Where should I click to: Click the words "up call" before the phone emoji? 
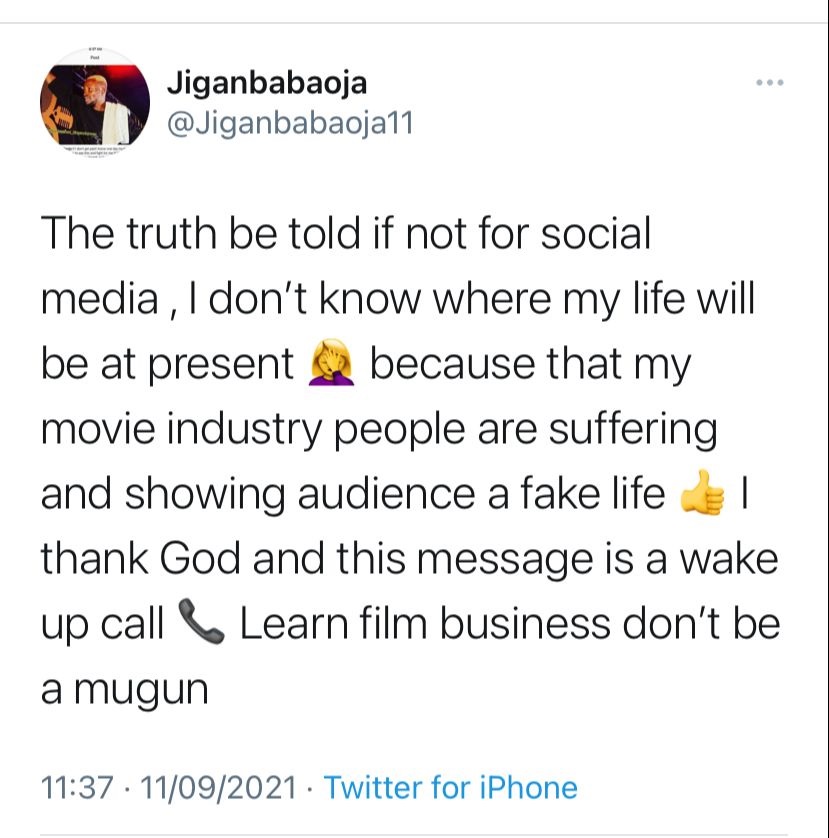(102, 625)
